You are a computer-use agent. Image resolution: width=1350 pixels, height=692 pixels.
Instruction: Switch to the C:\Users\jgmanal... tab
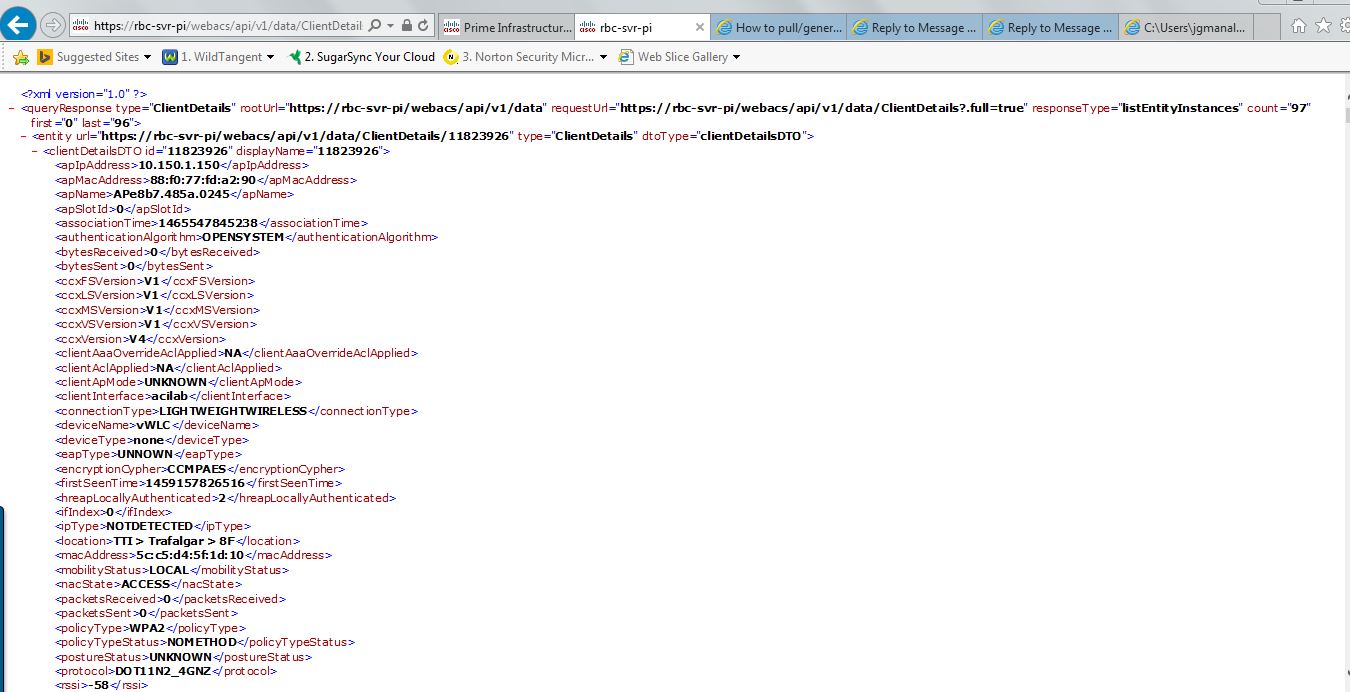1187,27
